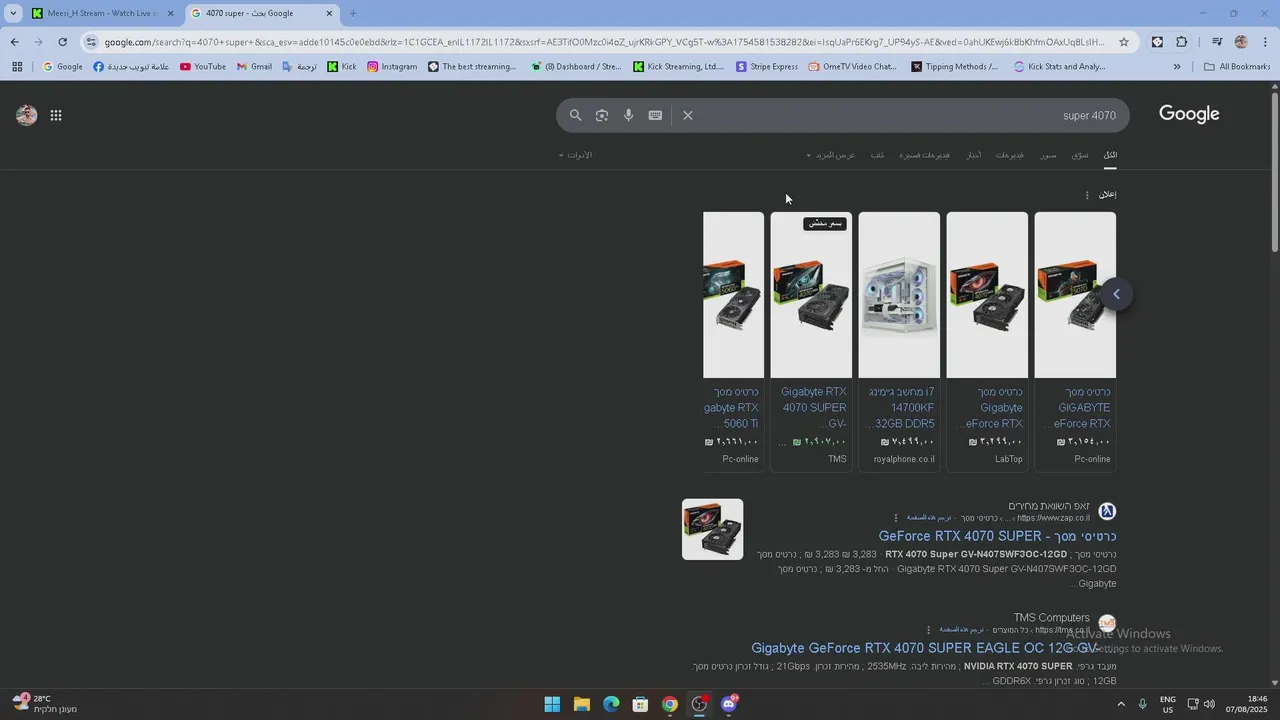Go to the Google logo homepage

[1189, 114]
